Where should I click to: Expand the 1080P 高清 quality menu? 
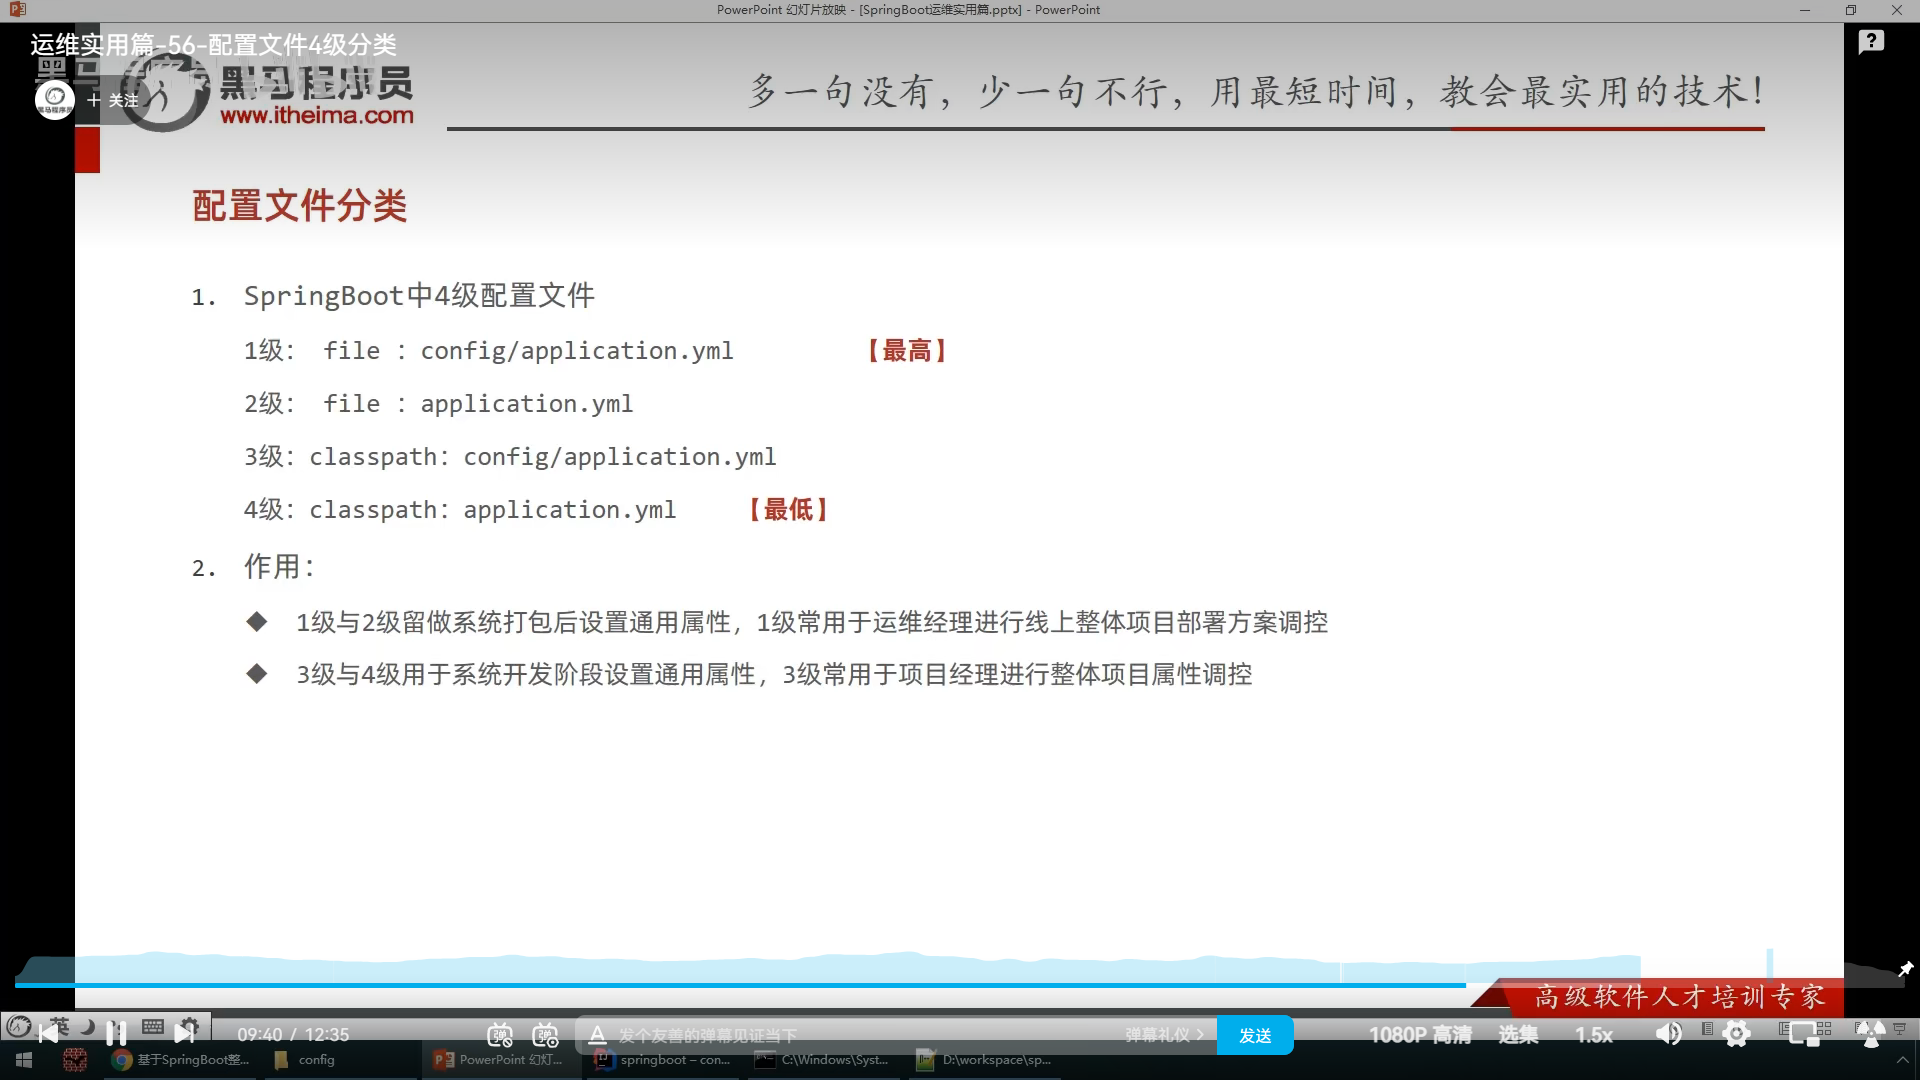(1420, 1035)
